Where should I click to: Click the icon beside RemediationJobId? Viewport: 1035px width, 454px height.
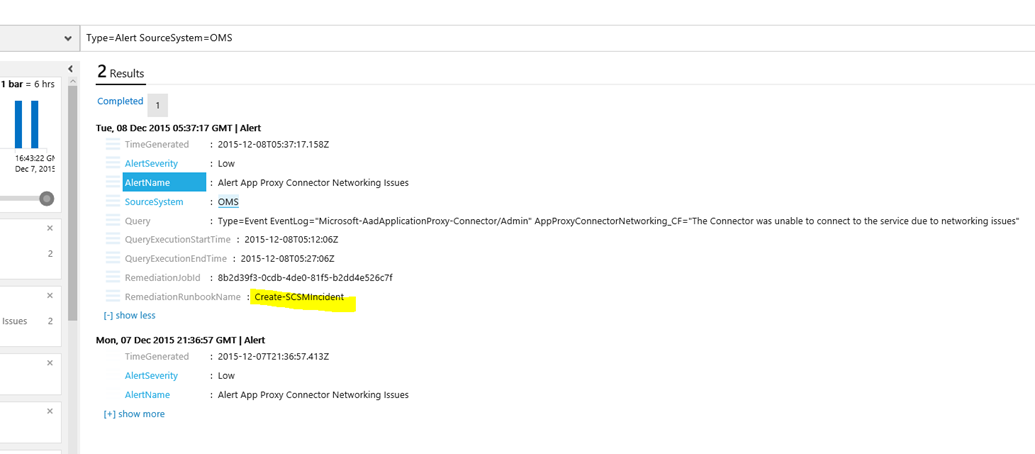pyautogui.click(x=112, y=278)
